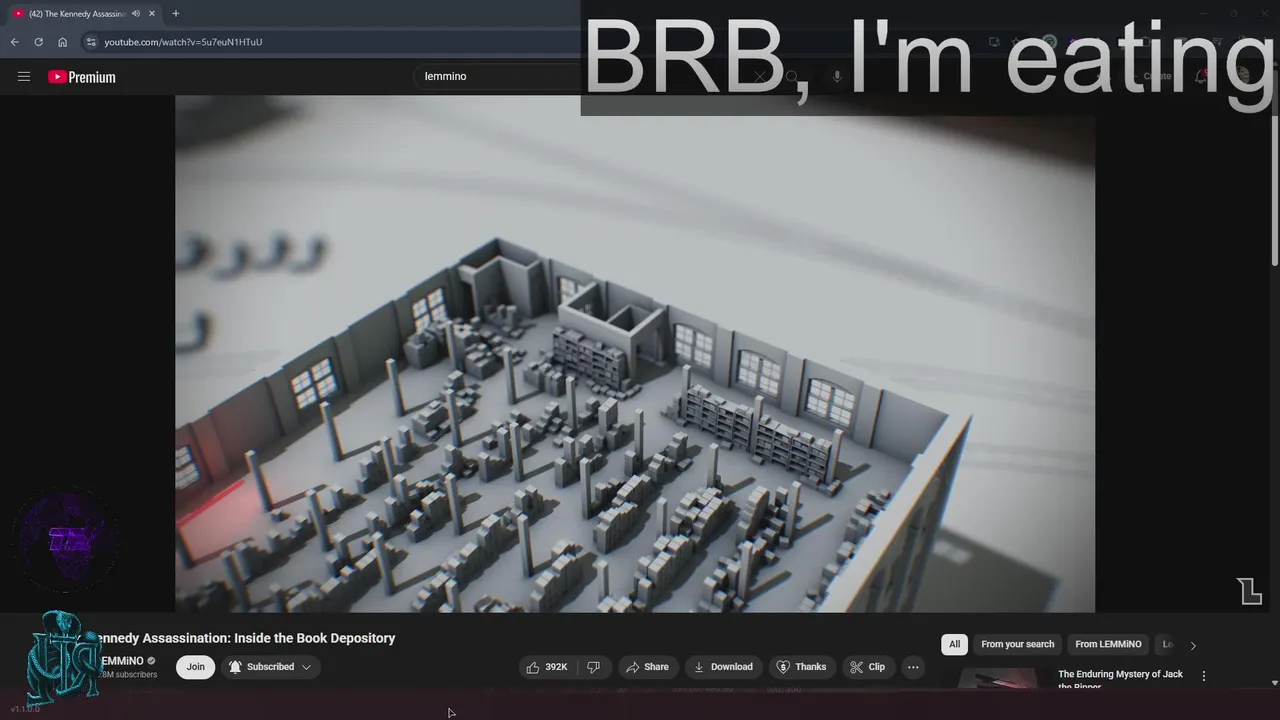Open The Enduring Mystery of Jack the Ripper

1120,679
